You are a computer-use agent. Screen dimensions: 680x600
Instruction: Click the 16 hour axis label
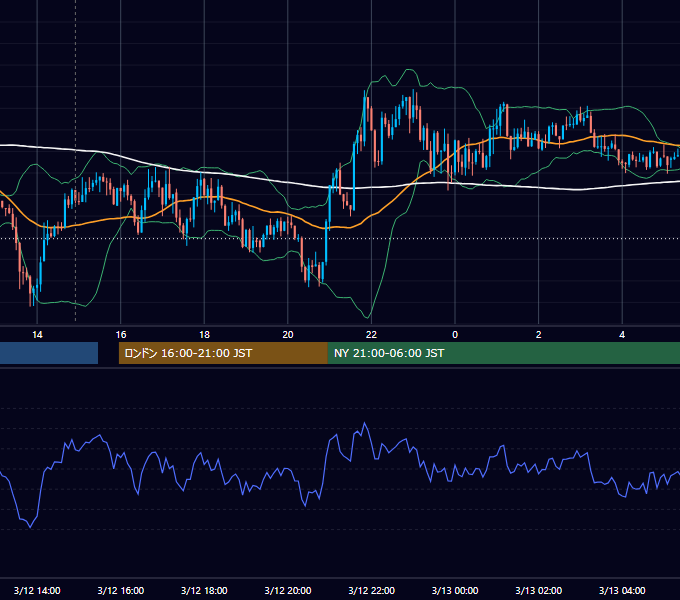[121, 335]
